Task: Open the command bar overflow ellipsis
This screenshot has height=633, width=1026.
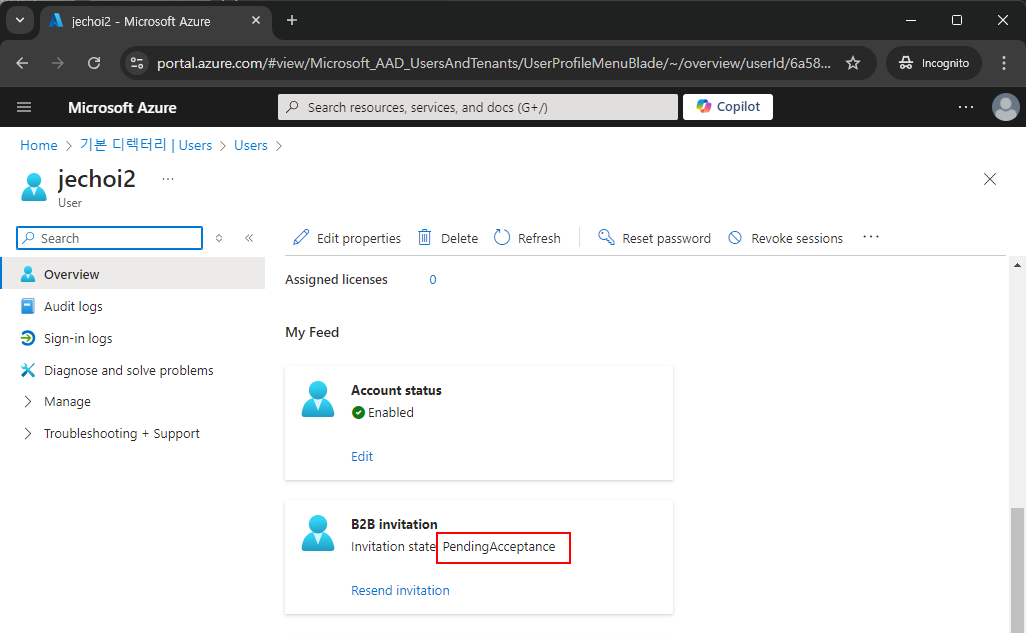Action: pyautogui.click(x=871, y=237)
